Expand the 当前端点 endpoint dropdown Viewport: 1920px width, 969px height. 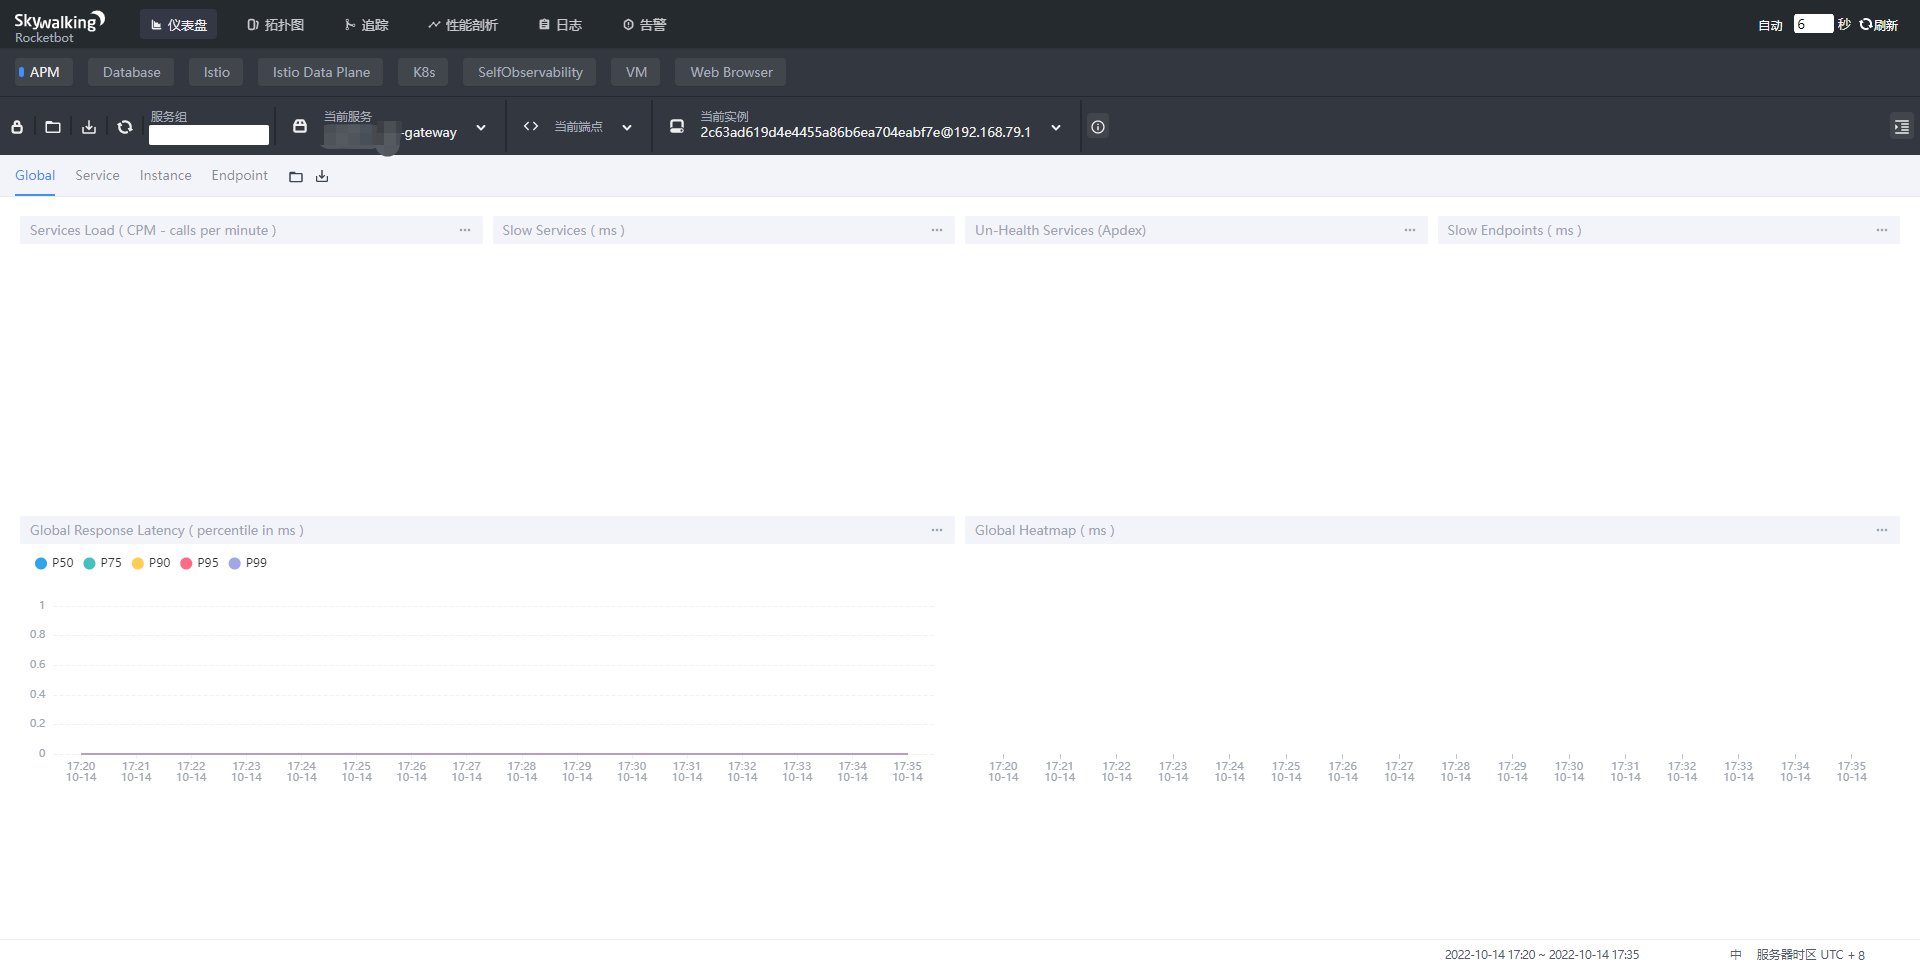point(627,128)
